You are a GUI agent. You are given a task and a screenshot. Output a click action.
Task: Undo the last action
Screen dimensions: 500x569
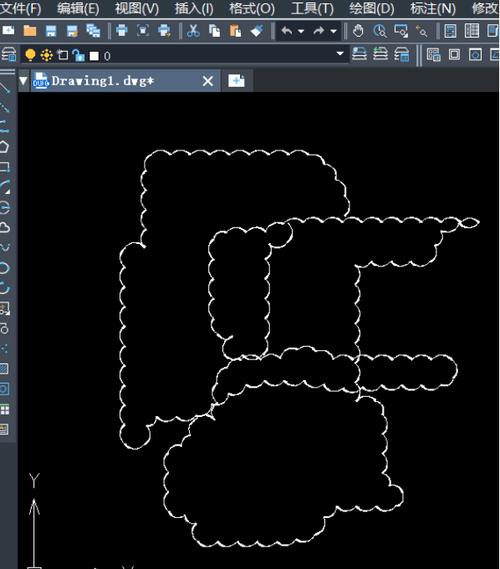pos(287,31)
